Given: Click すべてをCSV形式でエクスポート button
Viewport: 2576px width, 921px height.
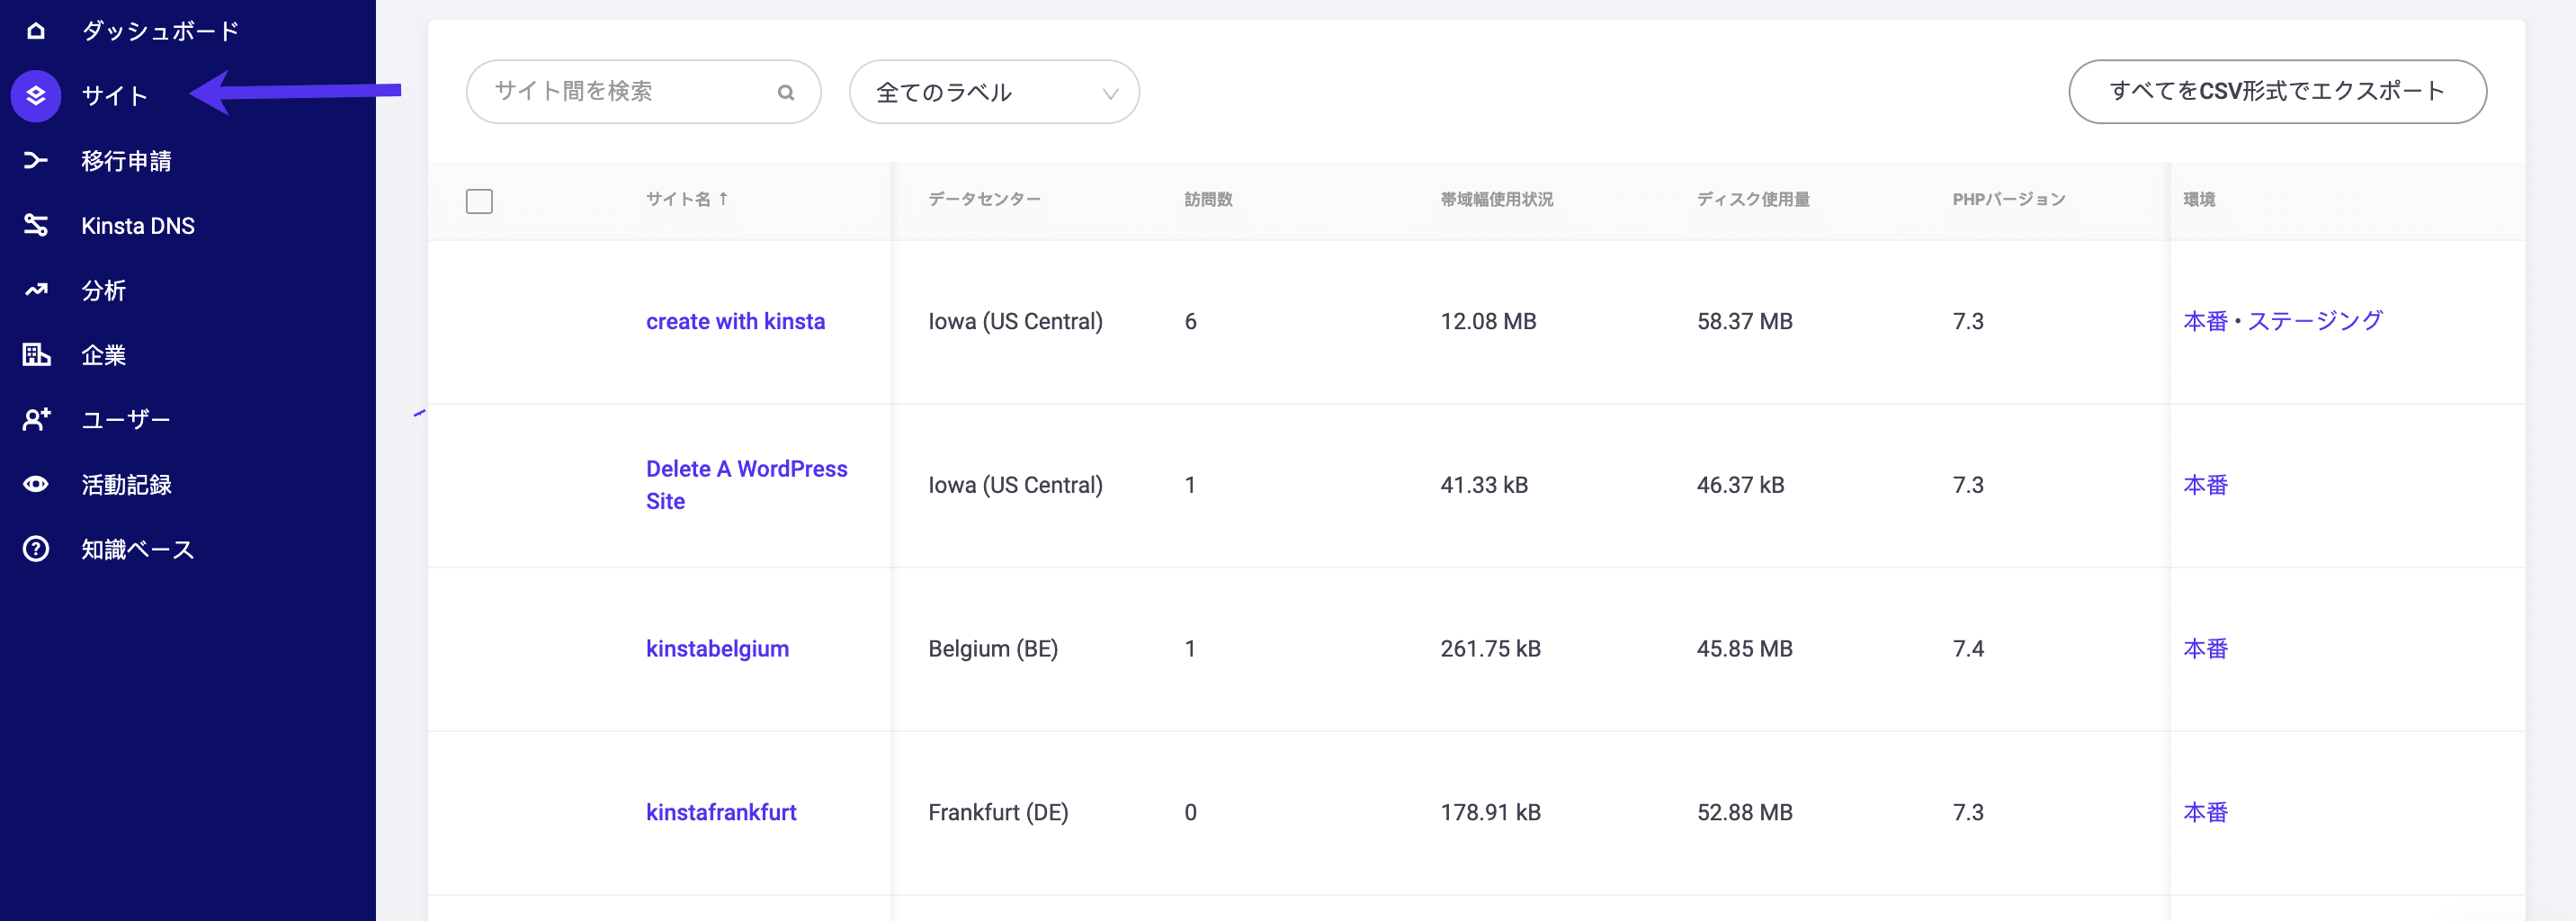Looking at the screenshot, I should [x=2277, y=91].
